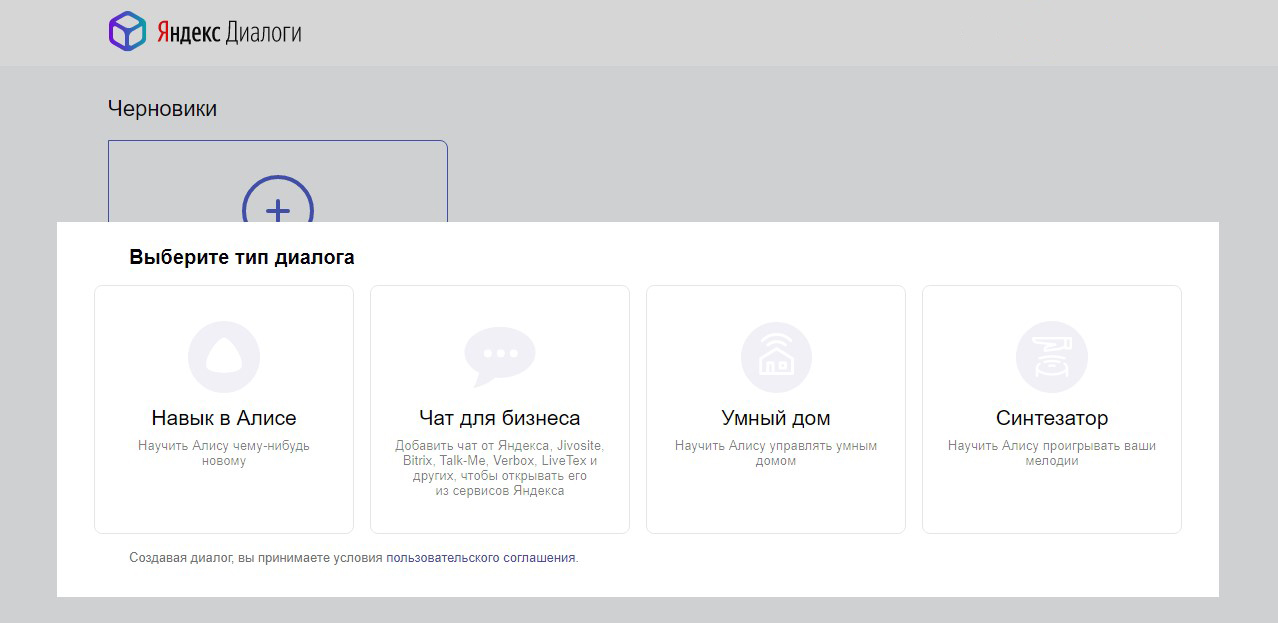Choose the "Чат для бизнеса" title

click(x=499, y=418)
